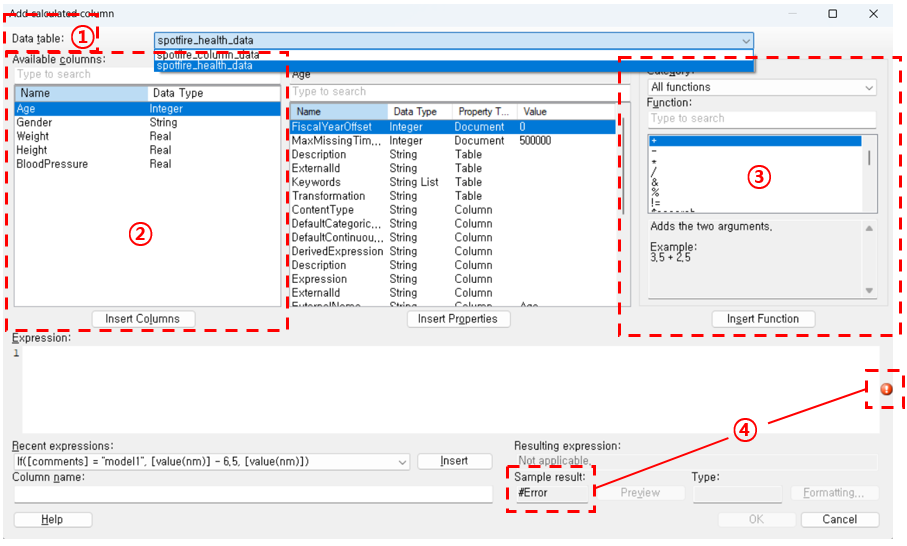Select the & operator in function list
This screenshot has width=907, height=546.
[x=755, y=183]
